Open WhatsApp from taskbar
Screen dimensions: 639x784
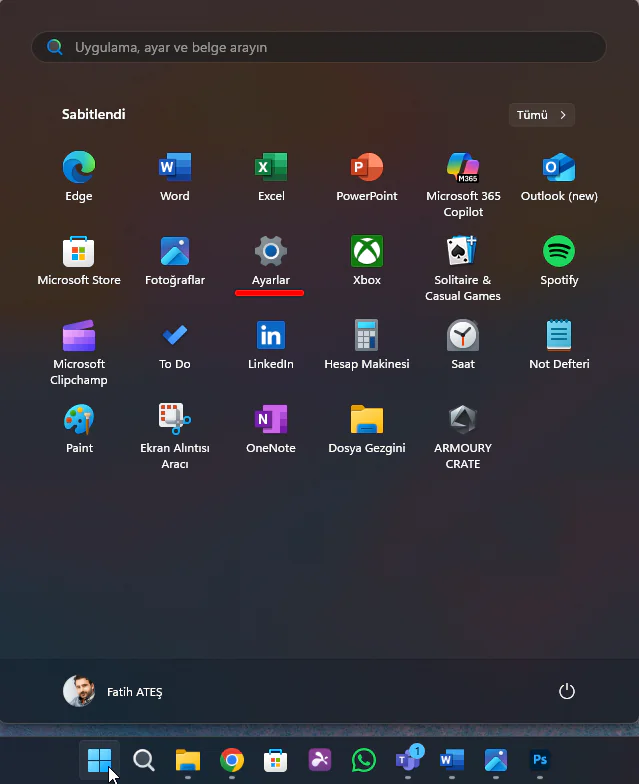point(364,760)
